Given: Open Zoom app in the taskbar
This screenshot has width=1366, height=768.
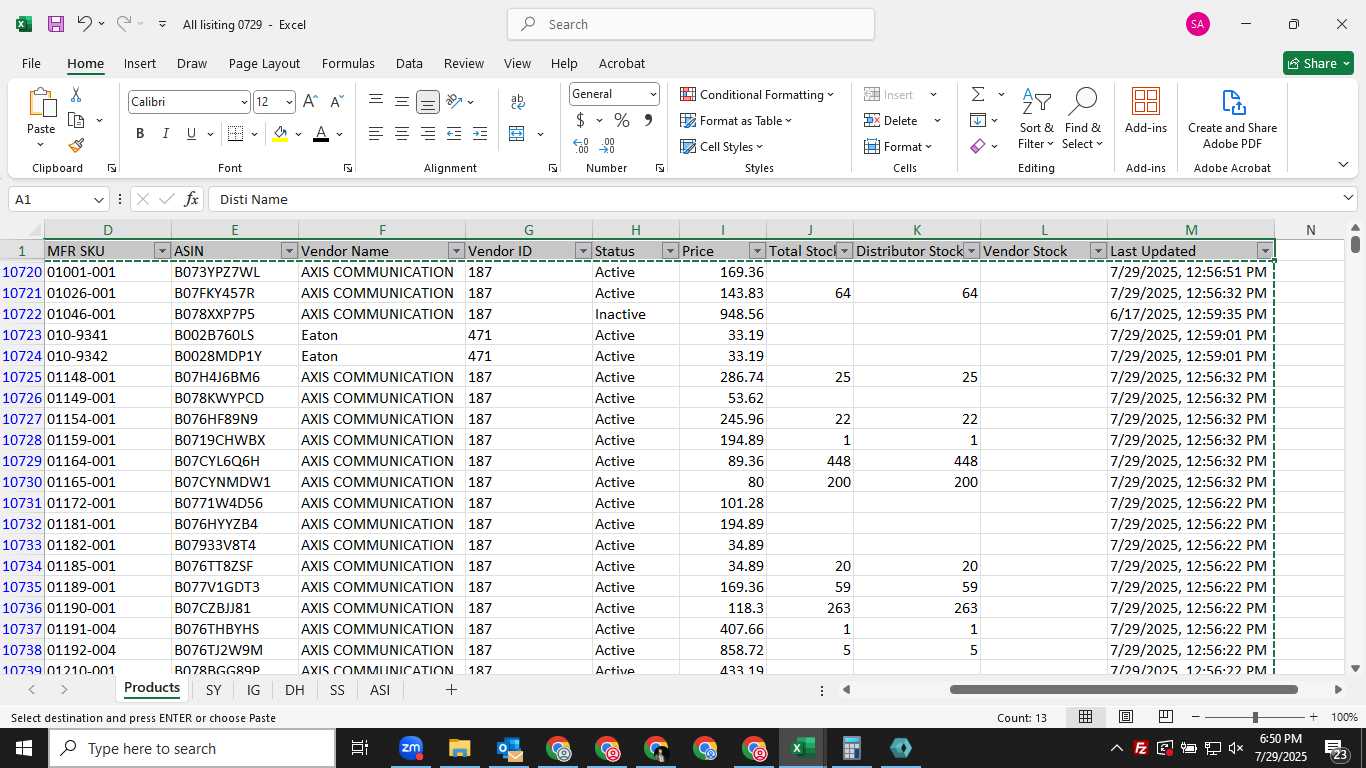Looking at the screenshot, I should (x=411, y=748).
